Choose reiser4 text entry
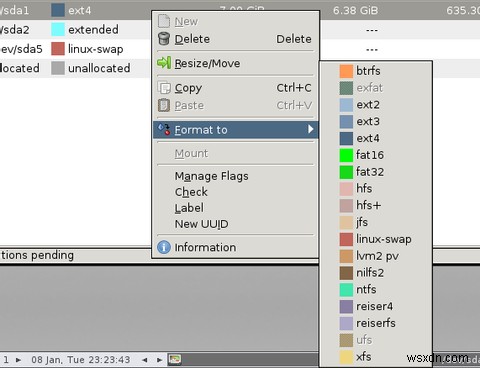This screenshot has width=480, height=368. 374,306
